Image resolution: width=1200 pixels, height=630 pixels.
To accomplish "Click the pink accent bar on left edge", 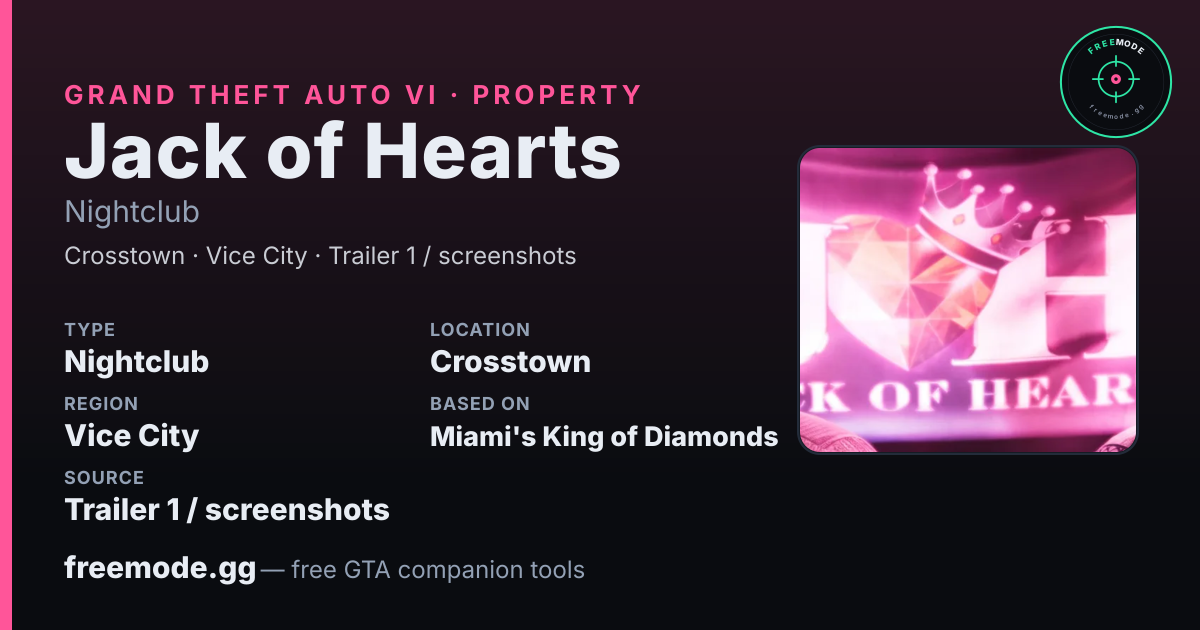I will (x=6, y=315).
